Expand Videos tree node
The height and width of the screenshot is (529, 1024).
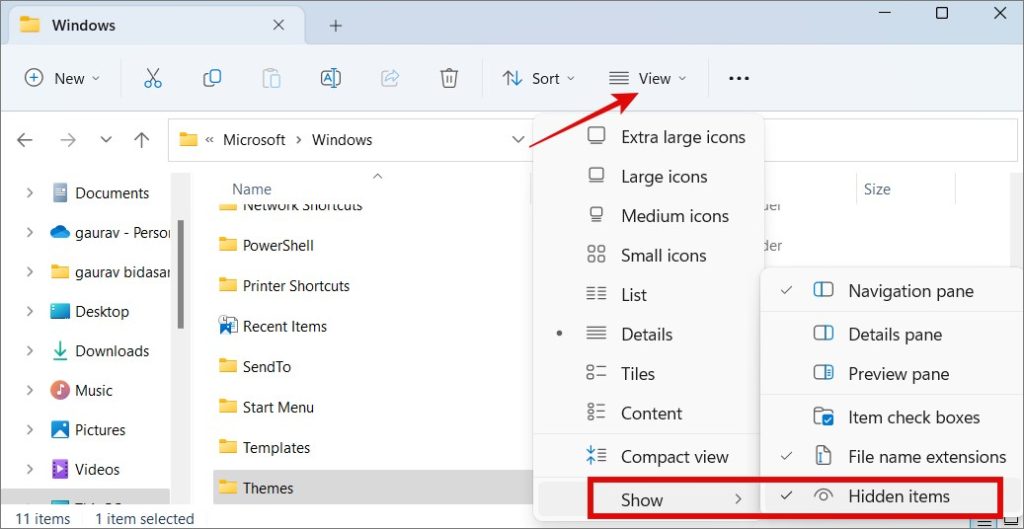pos(29,470)
